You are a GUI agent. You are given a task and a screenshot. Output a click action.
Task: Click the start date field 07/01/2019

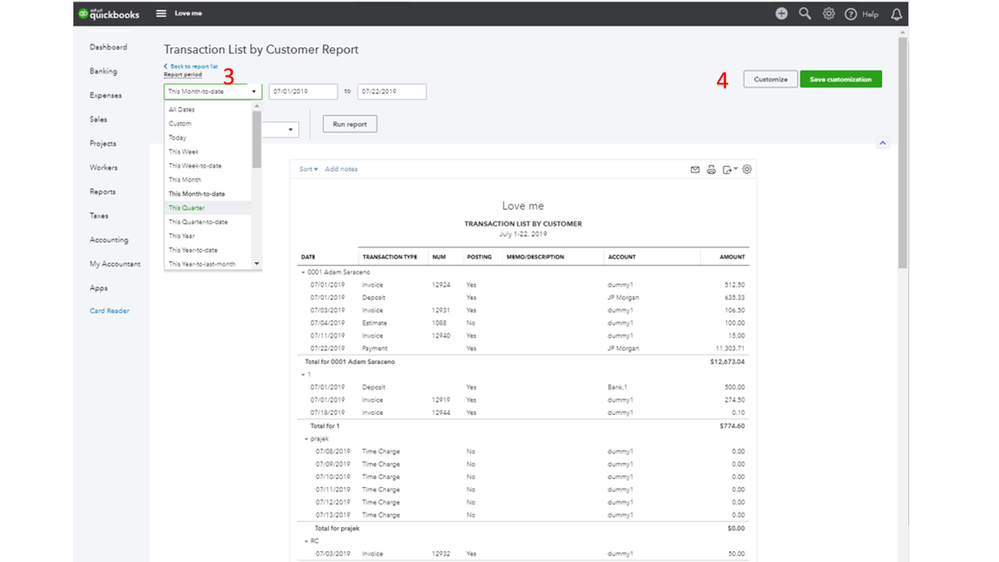303,92
